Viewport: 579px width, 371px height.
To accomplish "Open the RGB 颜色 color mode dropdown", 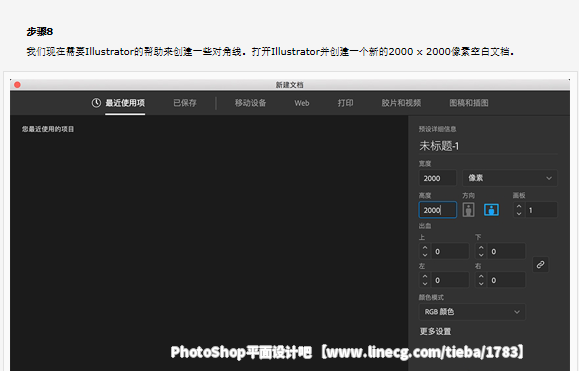I will [472, 312].
